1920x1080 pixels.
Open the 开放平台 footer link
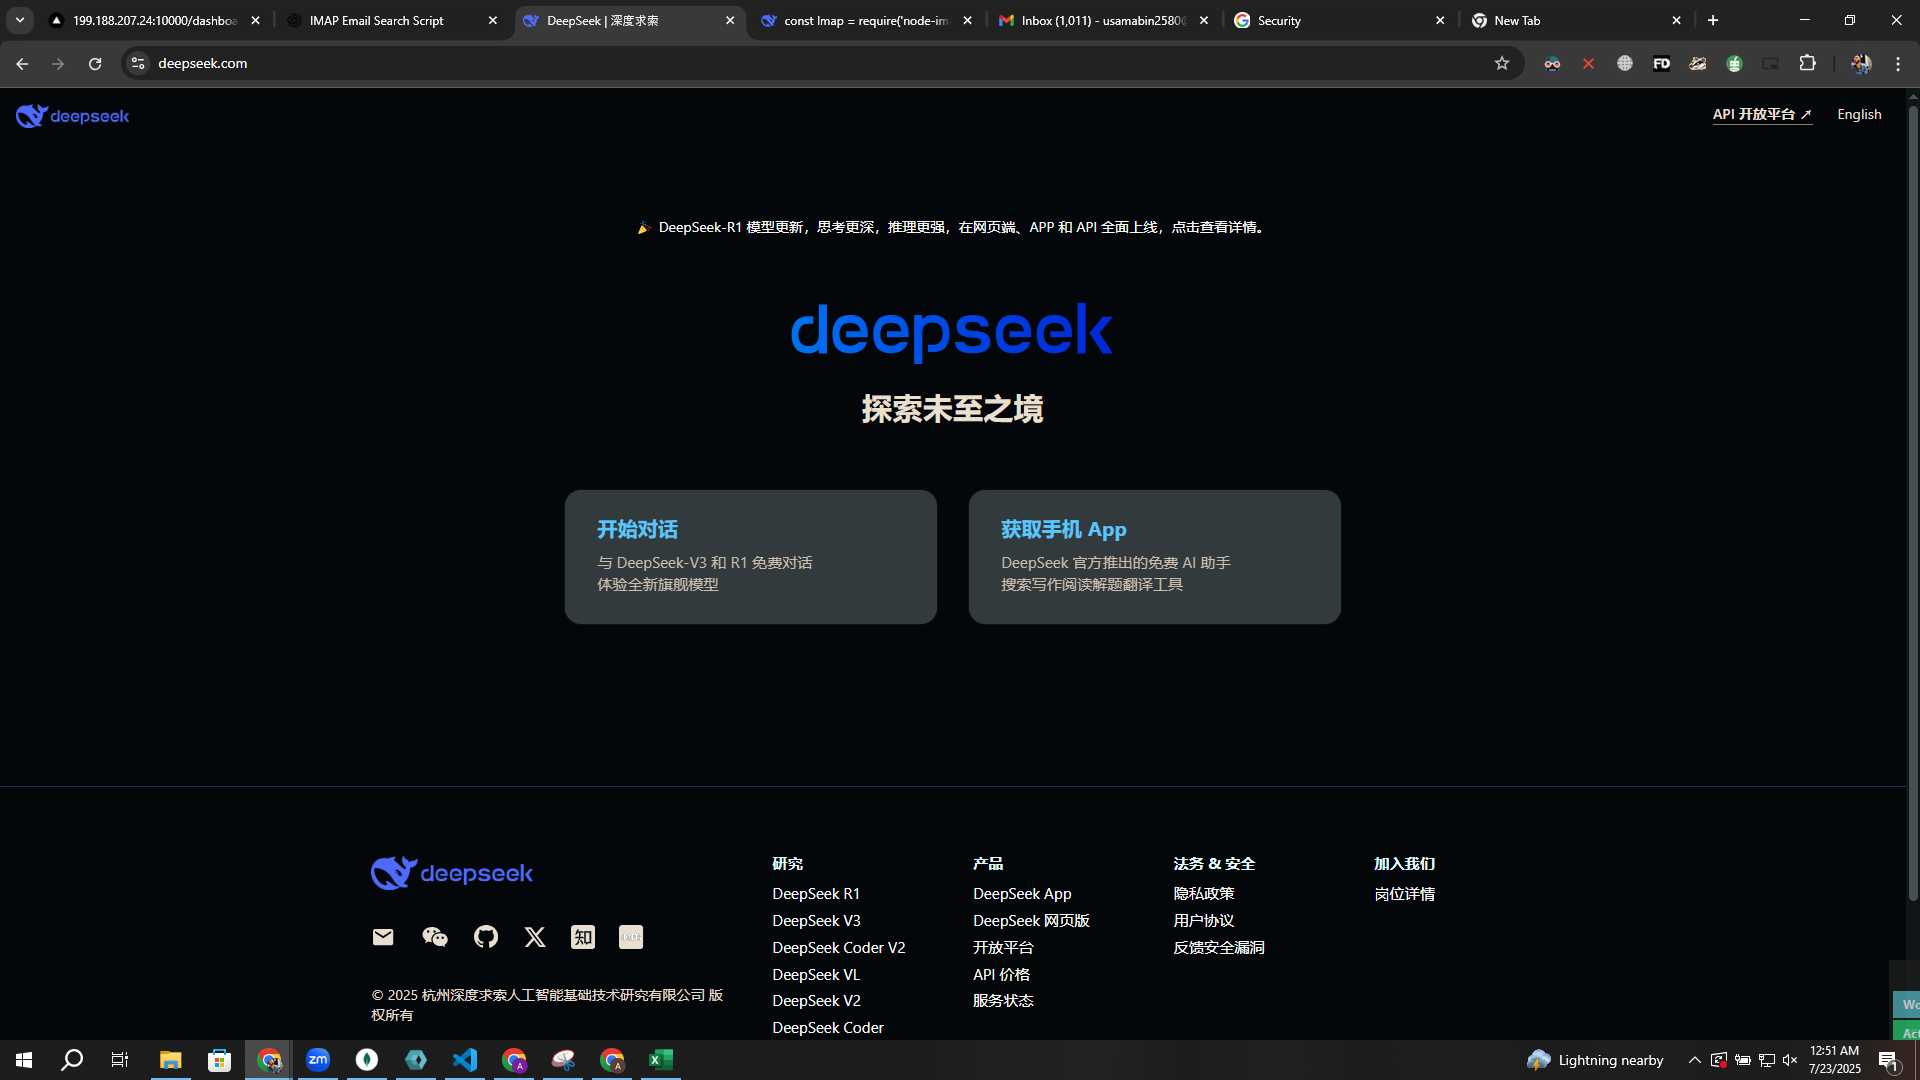(x=1003, y=948)
